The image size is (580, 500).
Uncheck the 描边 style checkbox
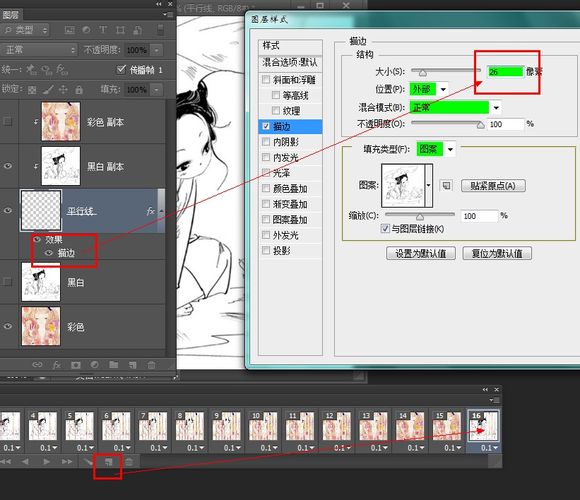click(x=266, y=126)
